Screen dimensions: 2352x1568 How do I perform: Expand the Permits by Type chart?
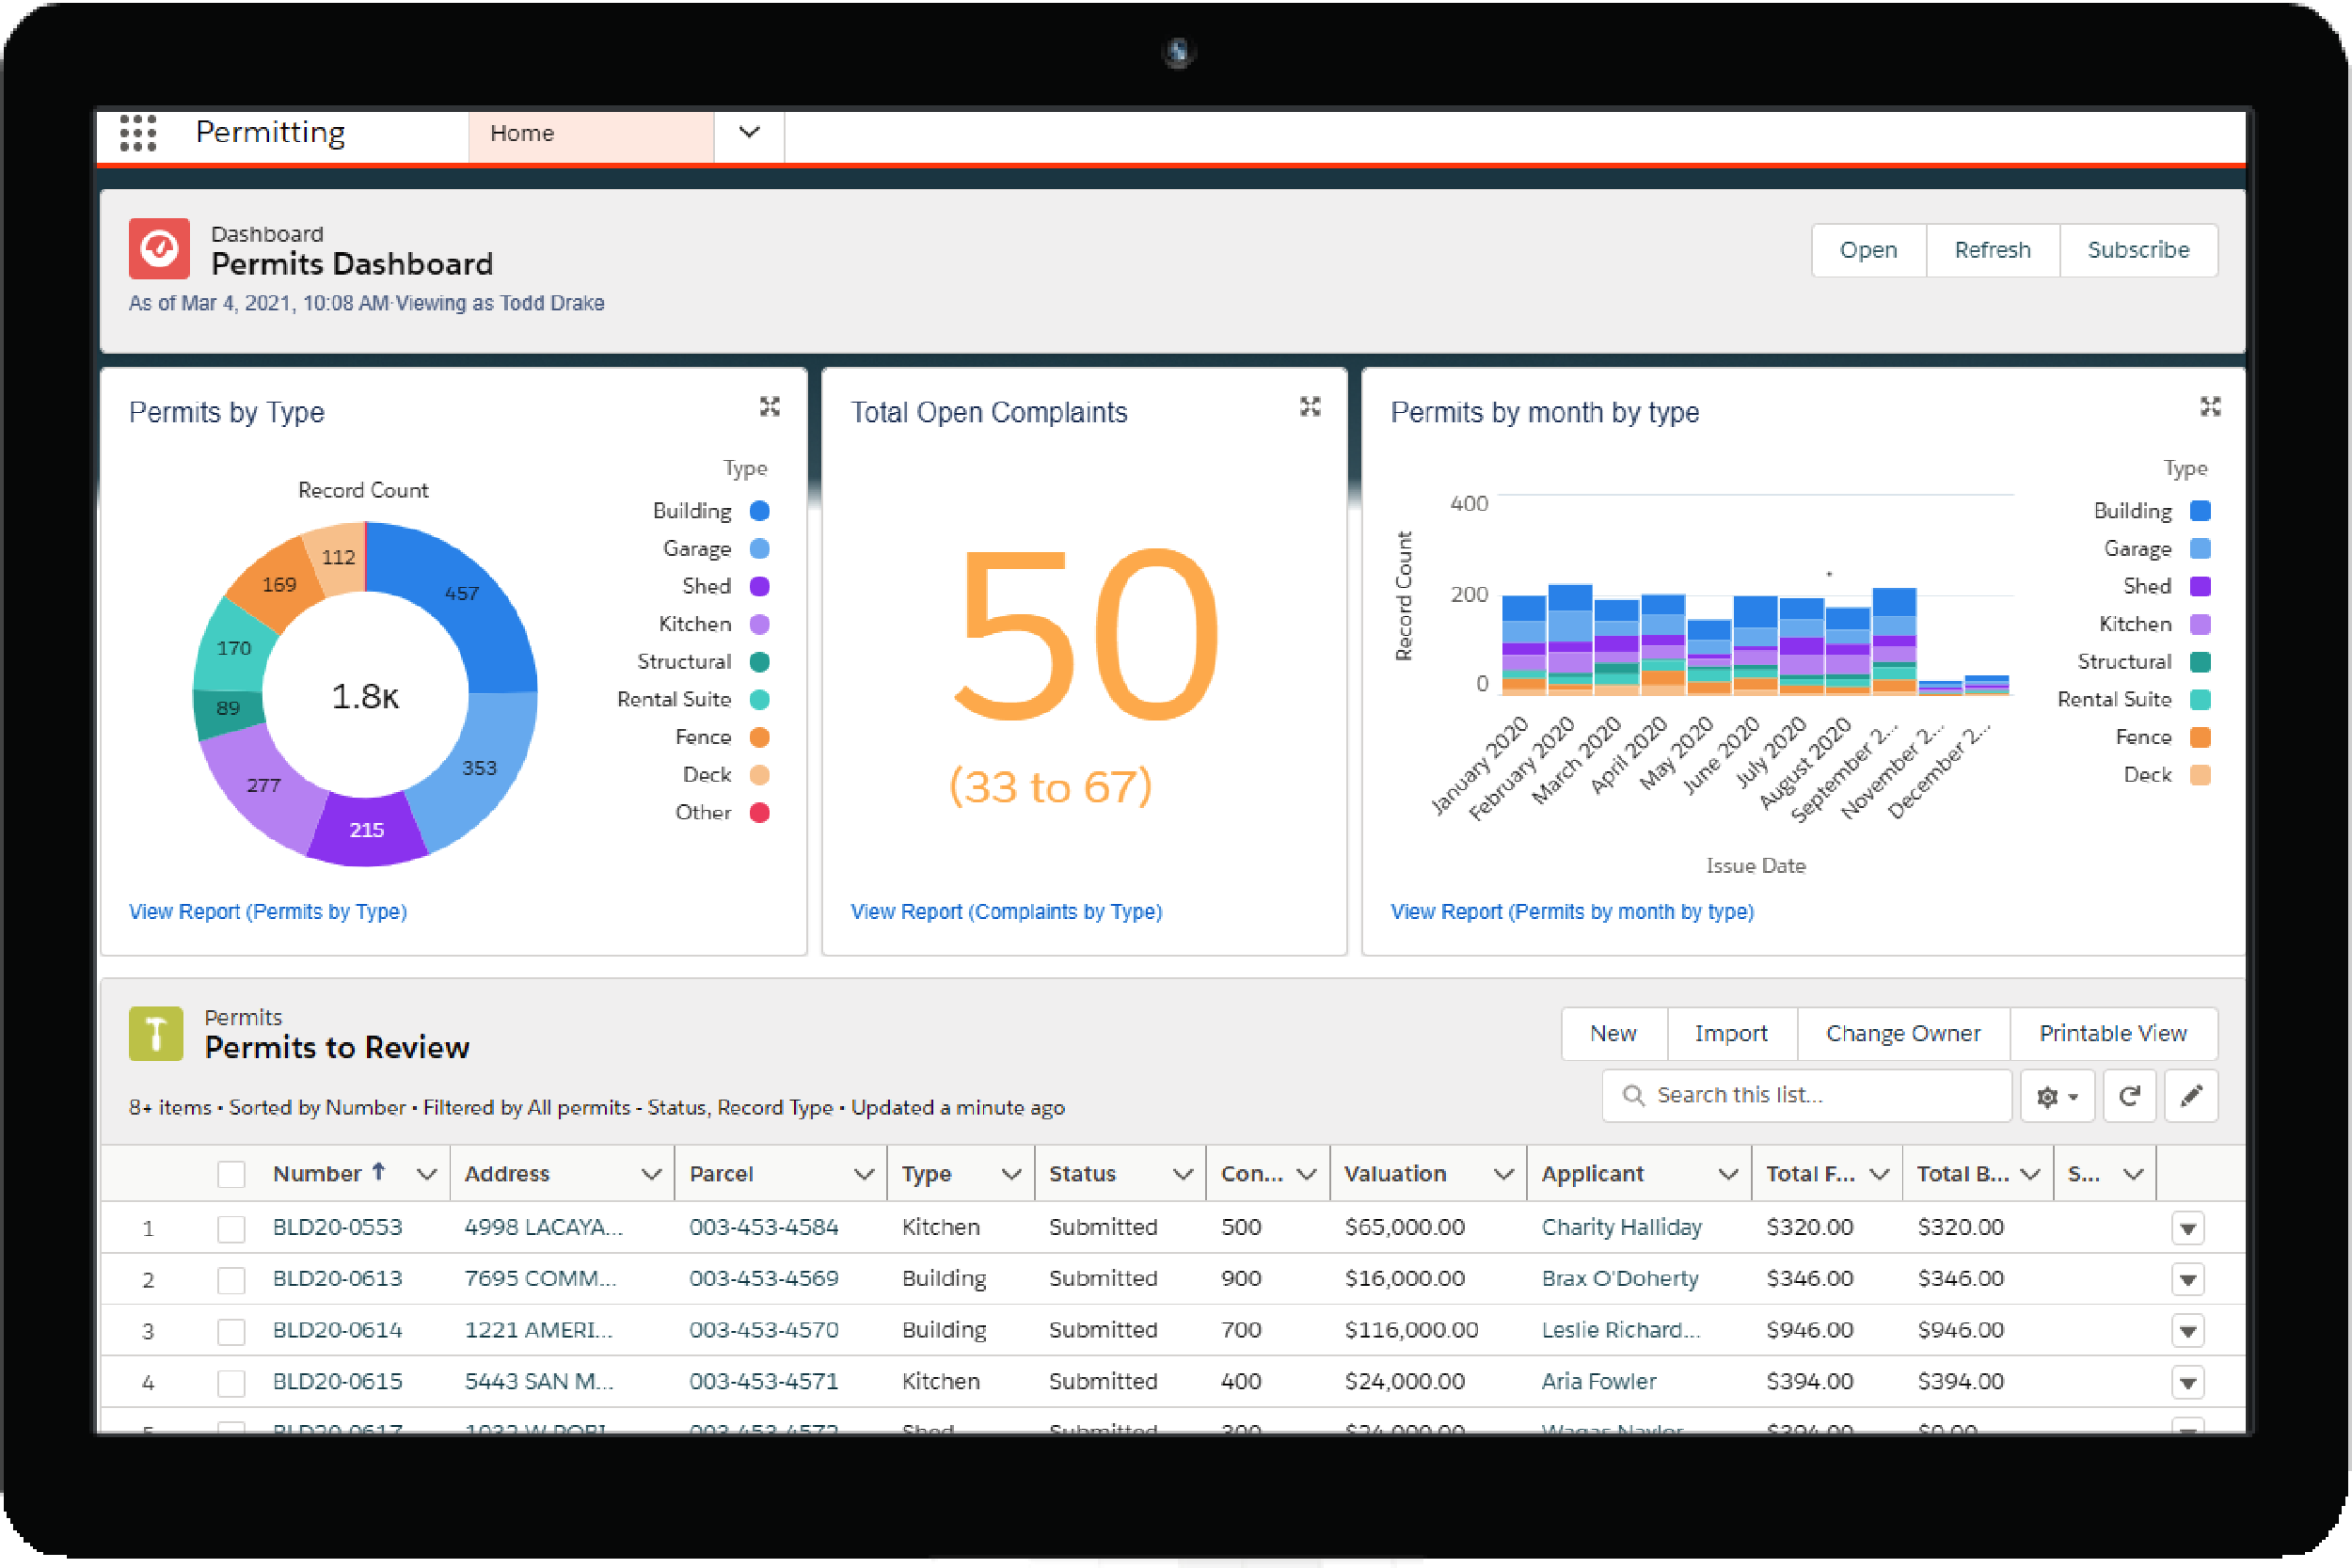pyautogui.click(x=769, y=407)
